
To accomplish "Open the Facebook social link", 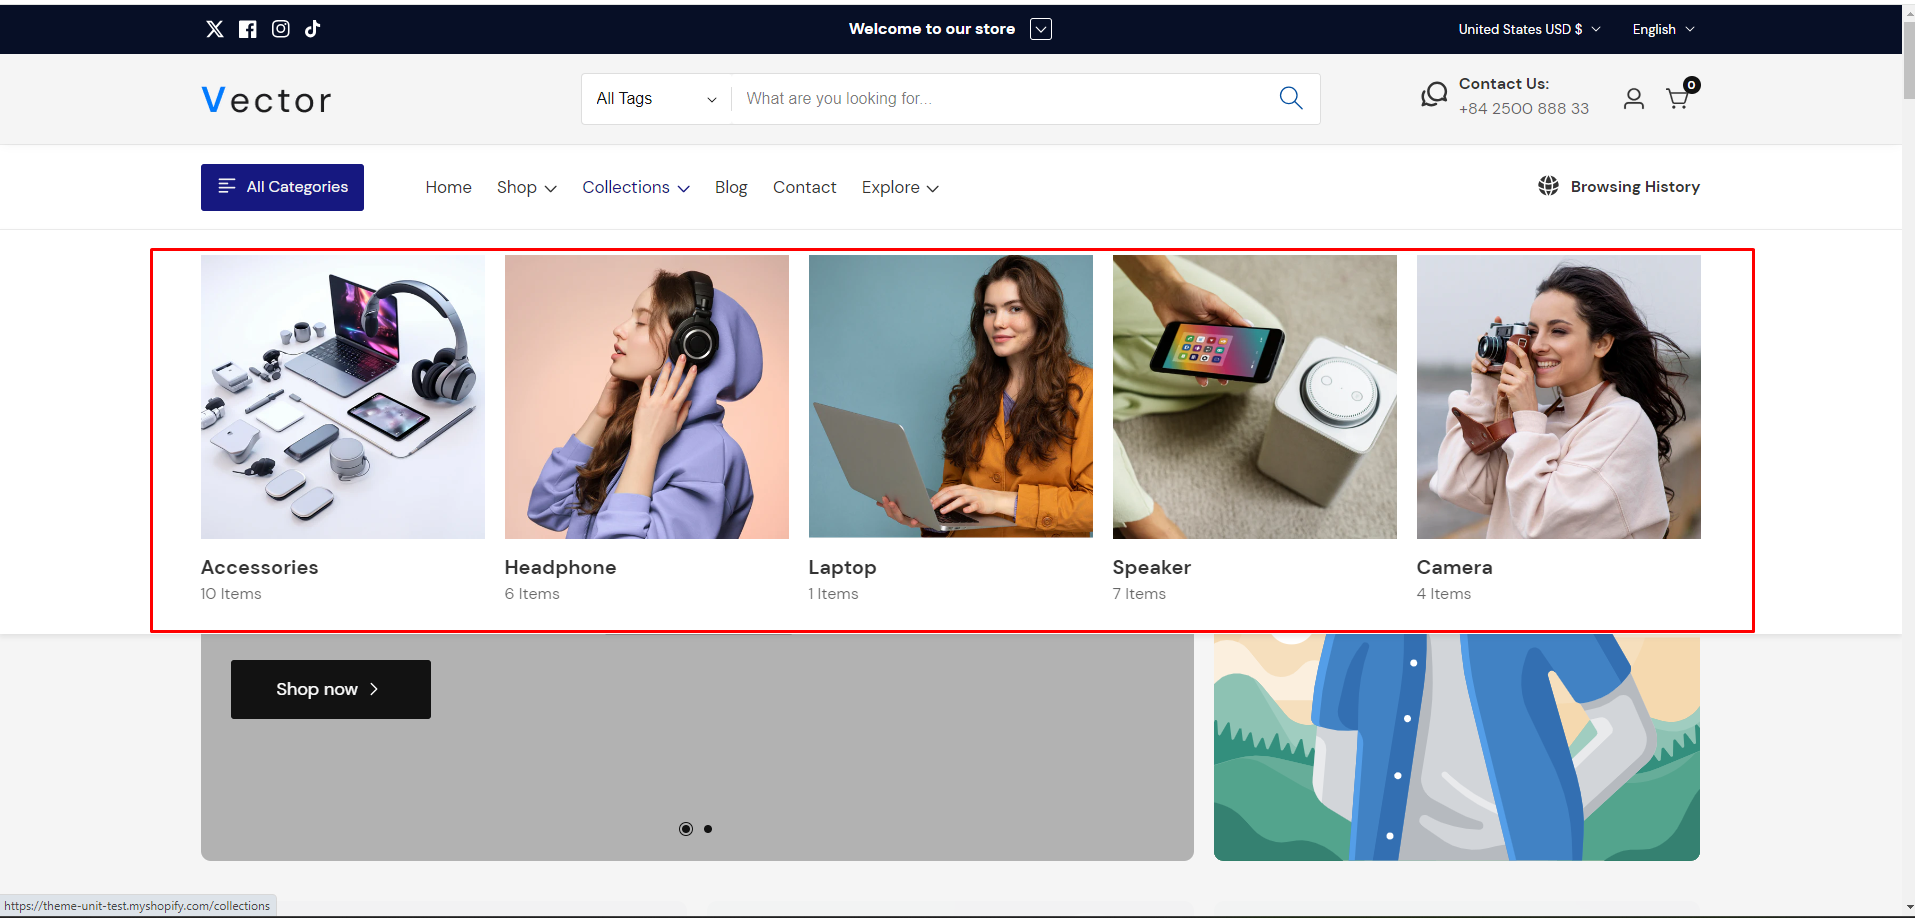I will 248,29.
